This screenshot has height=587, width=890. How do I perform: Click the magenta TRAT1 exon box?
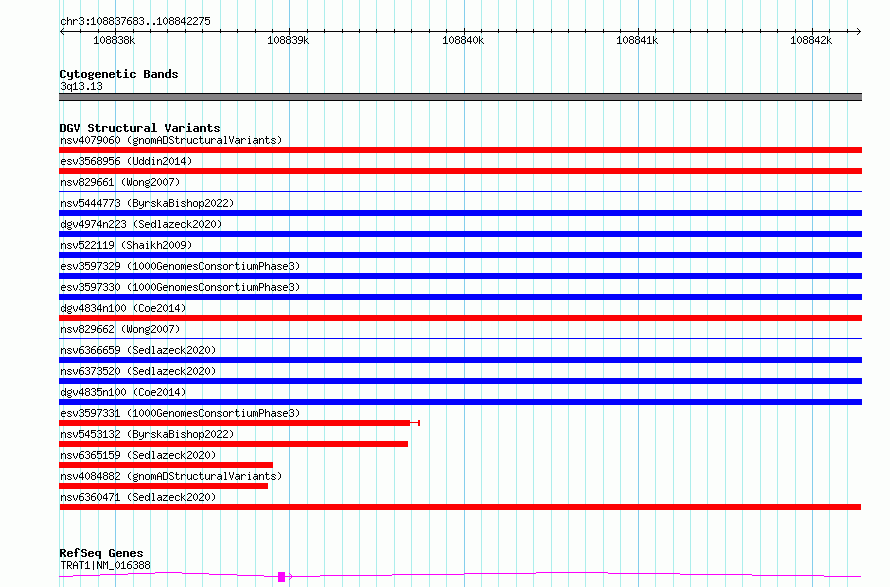(x=282, y=577)
